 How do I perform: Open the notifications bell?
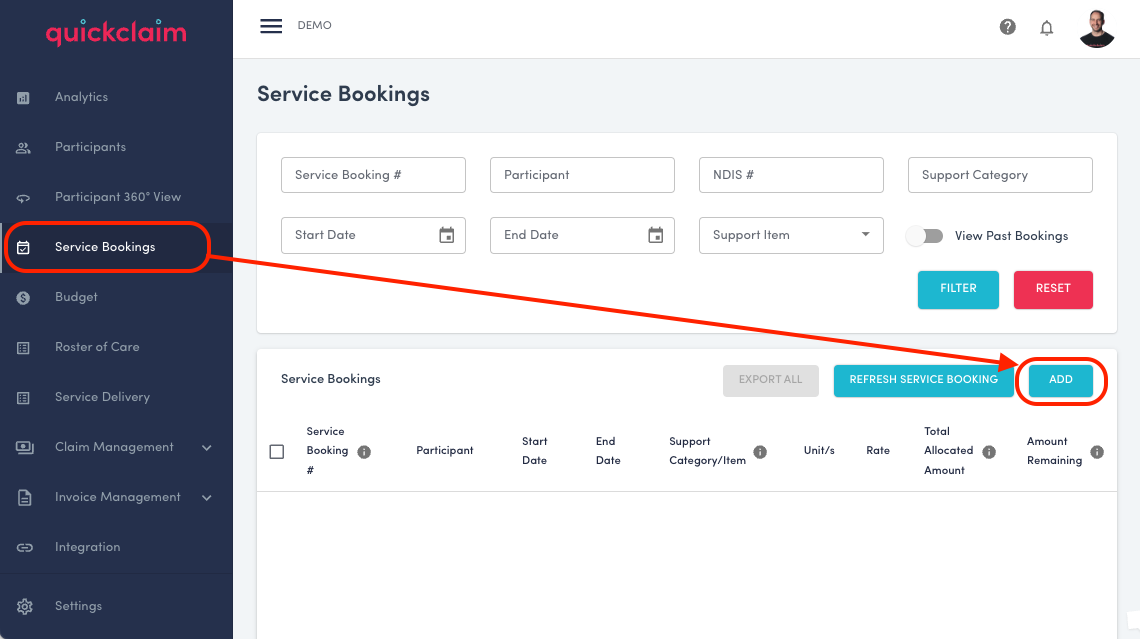1046,28
